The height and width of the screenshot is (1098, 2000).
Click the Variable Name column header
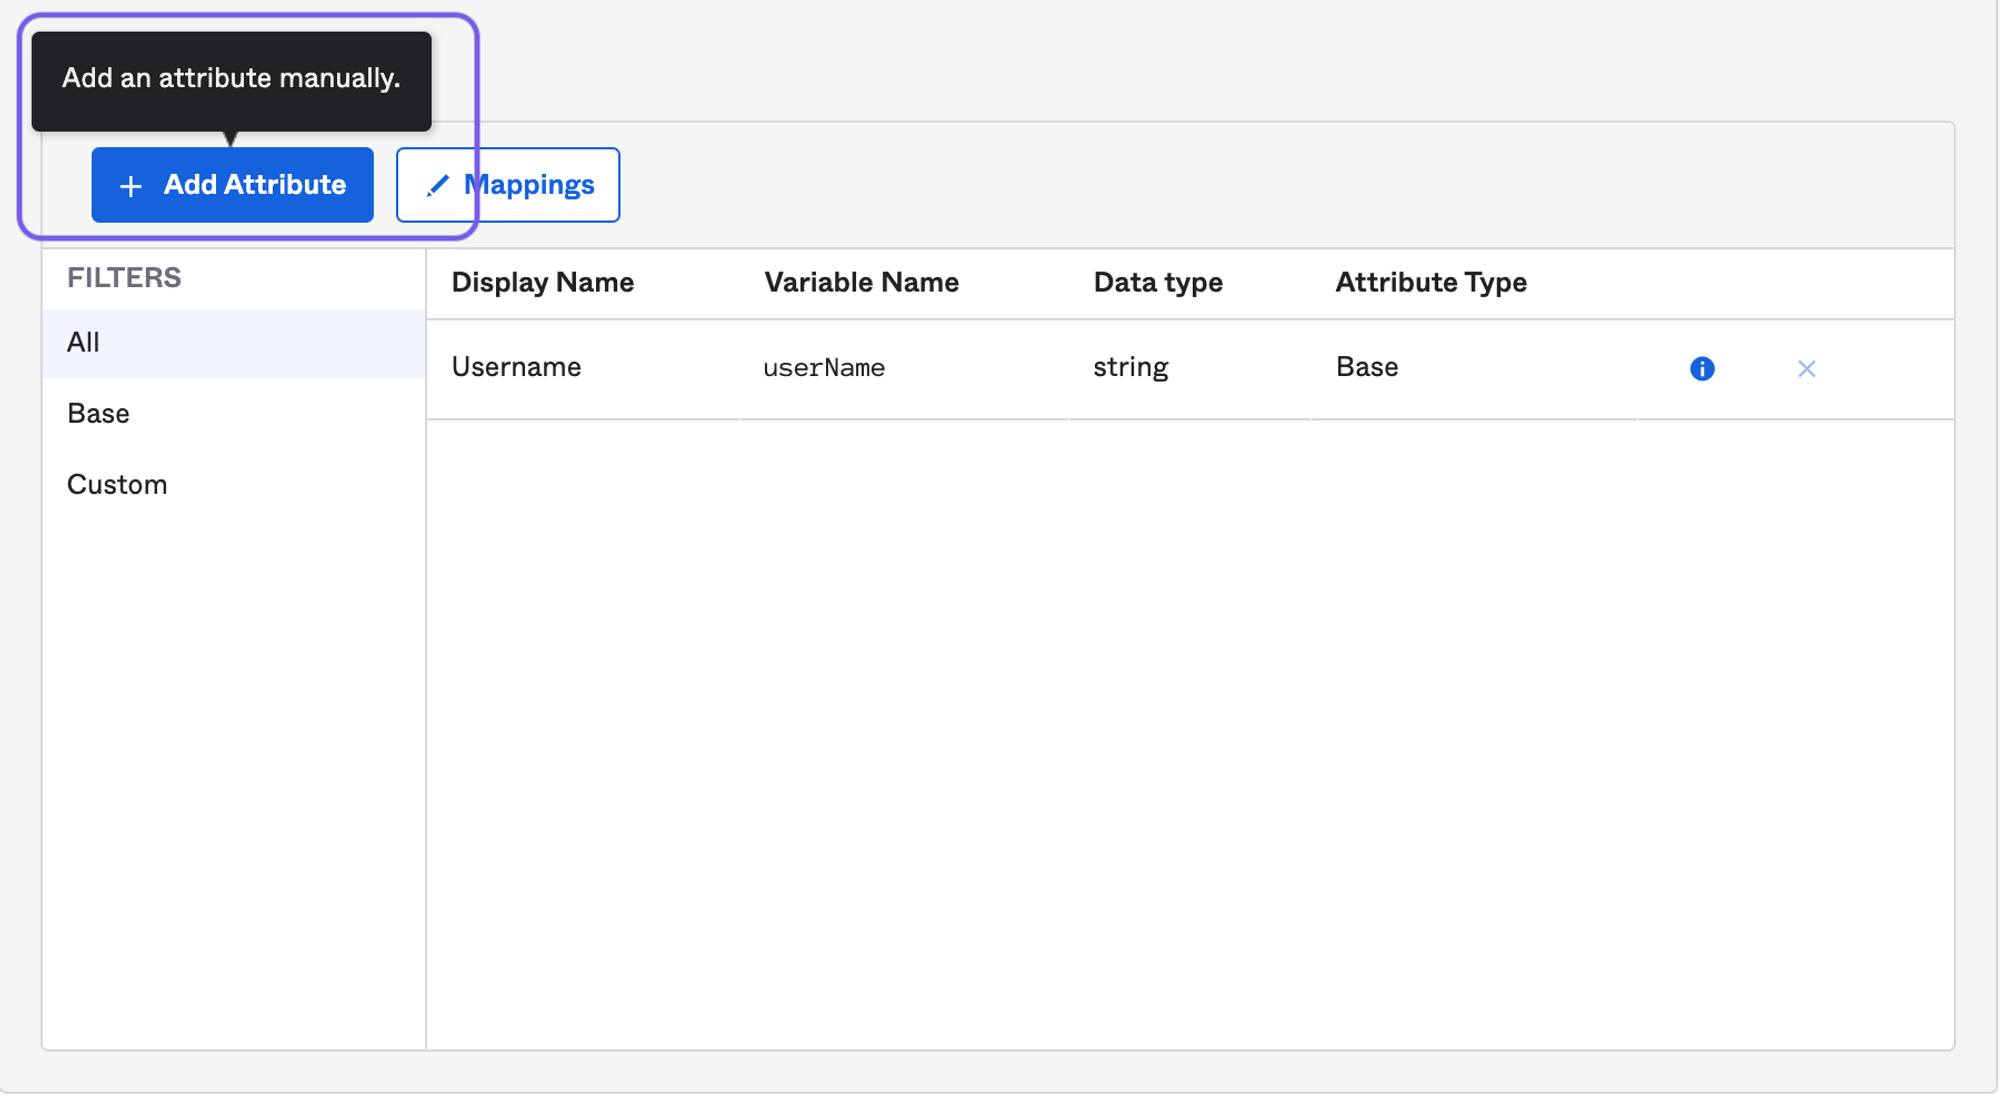[861, 283]
